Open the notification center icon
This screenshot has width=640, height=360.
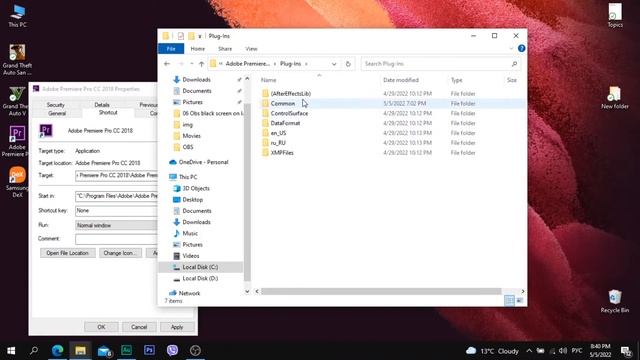tap(626, 351)
